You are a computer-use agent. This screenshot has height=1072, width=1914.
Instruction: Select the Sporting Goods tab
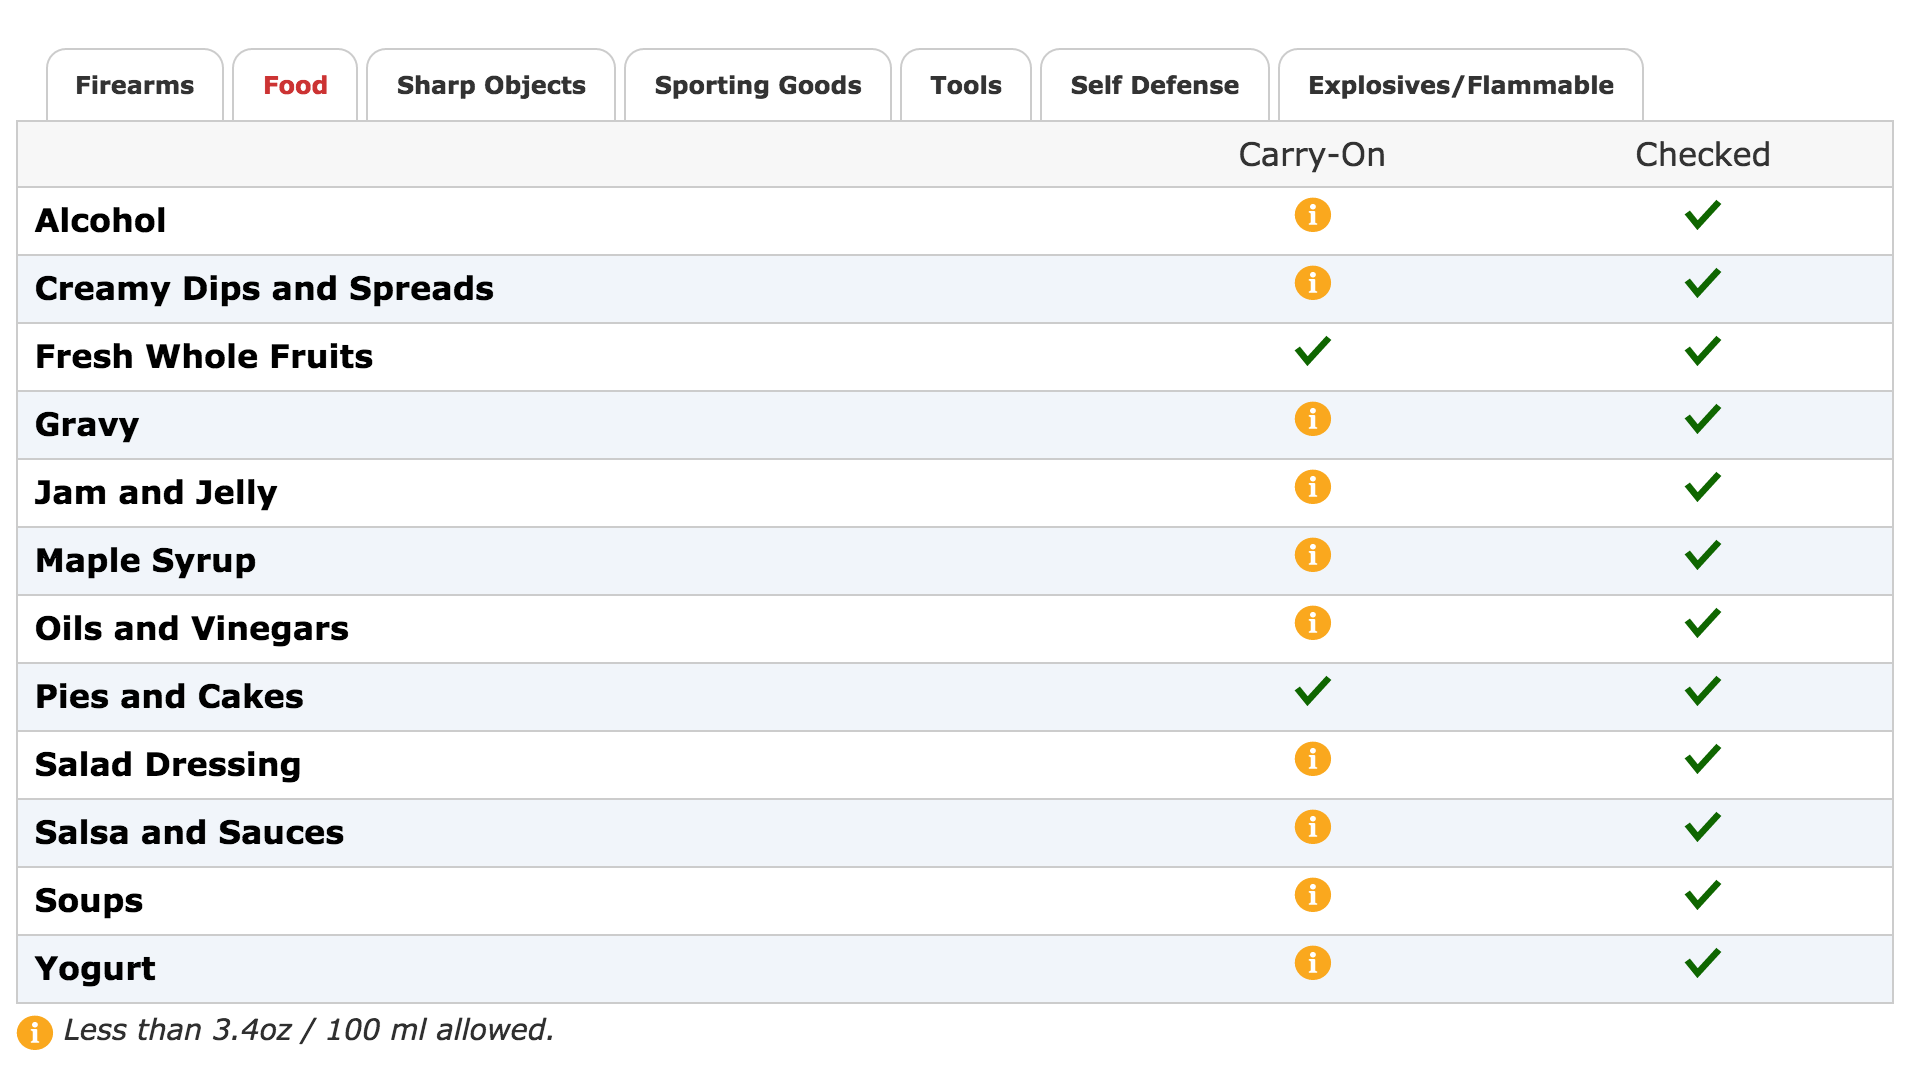[758, 85]
